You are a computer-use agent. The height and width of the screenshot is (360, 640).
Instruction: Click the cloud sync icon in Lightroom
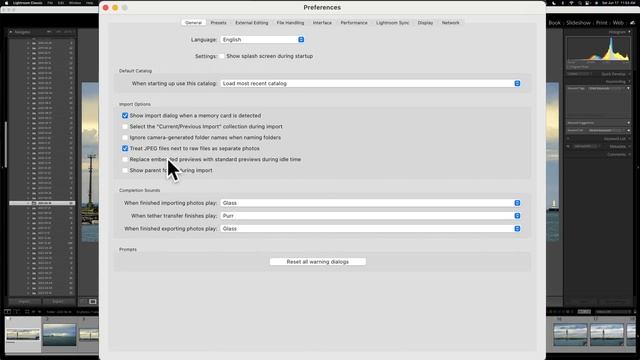point(632,23)
